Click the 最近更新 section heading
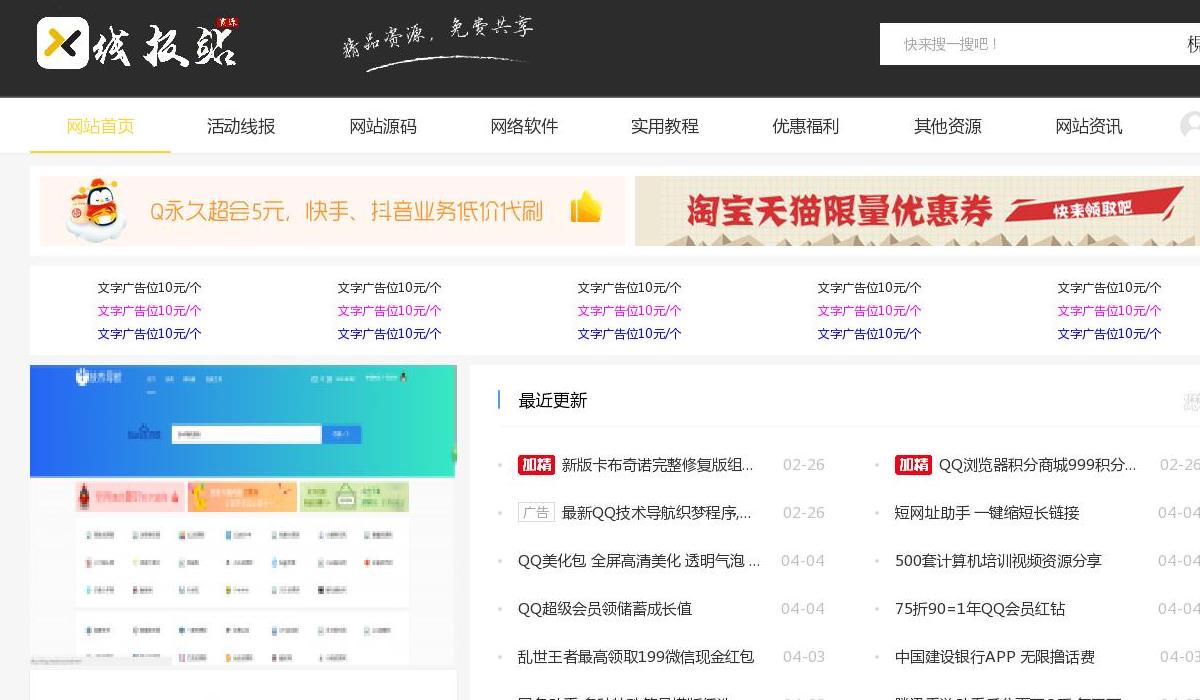Image resolution: width=1200 pixels, height=700 pixels. [x=552, y=401]
